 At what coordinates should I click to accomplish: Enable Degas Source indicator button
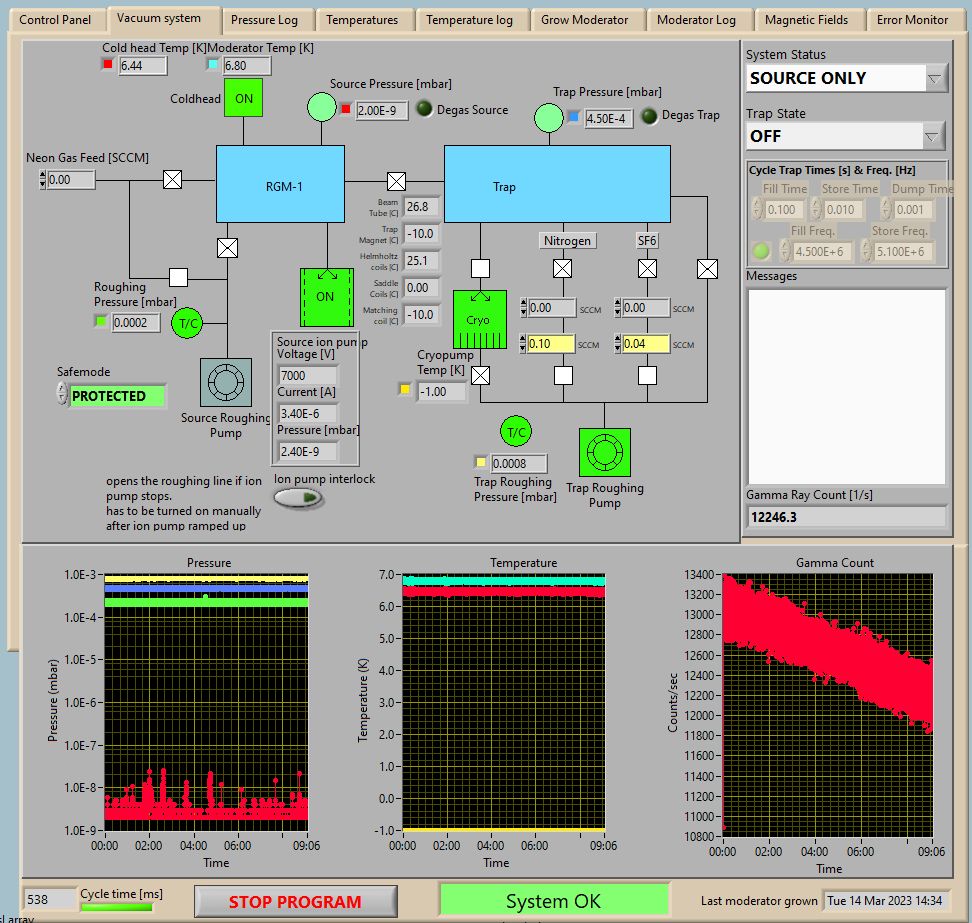click(424, 110)
